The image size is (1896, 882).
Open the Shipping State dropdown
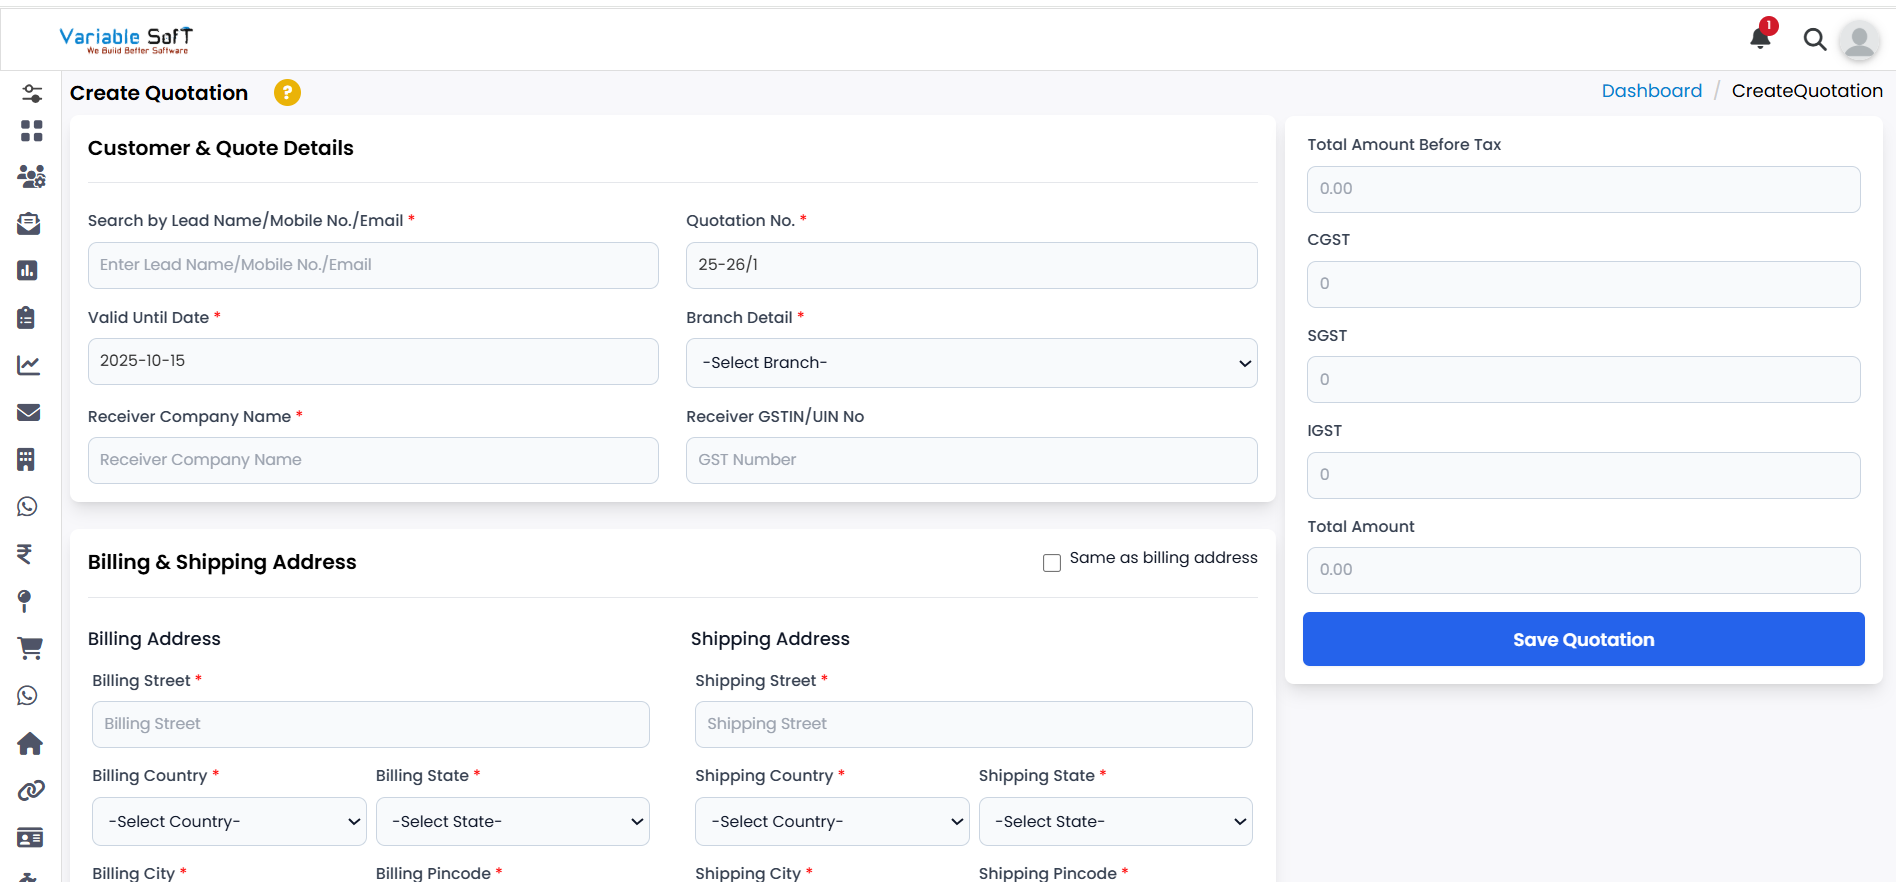[x=1115, y=821]
